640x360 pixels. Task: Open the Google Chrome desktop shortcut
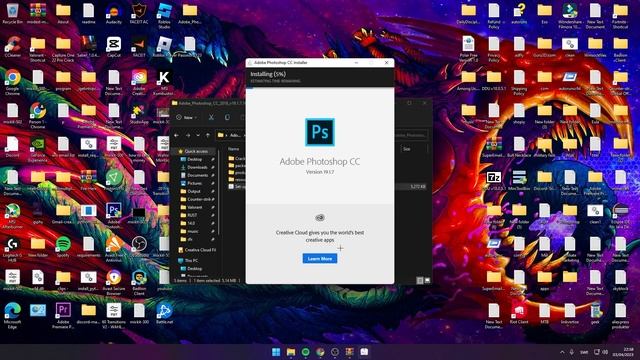[12, 82]
